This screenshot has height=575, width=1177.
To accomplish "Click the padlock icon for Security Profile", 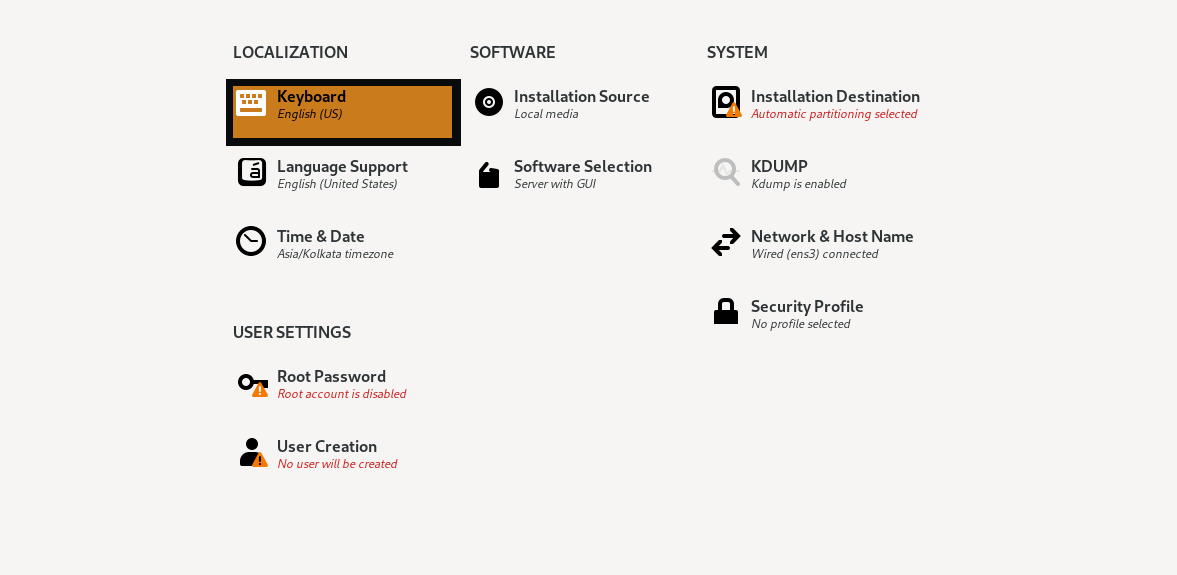I will 726,312.
